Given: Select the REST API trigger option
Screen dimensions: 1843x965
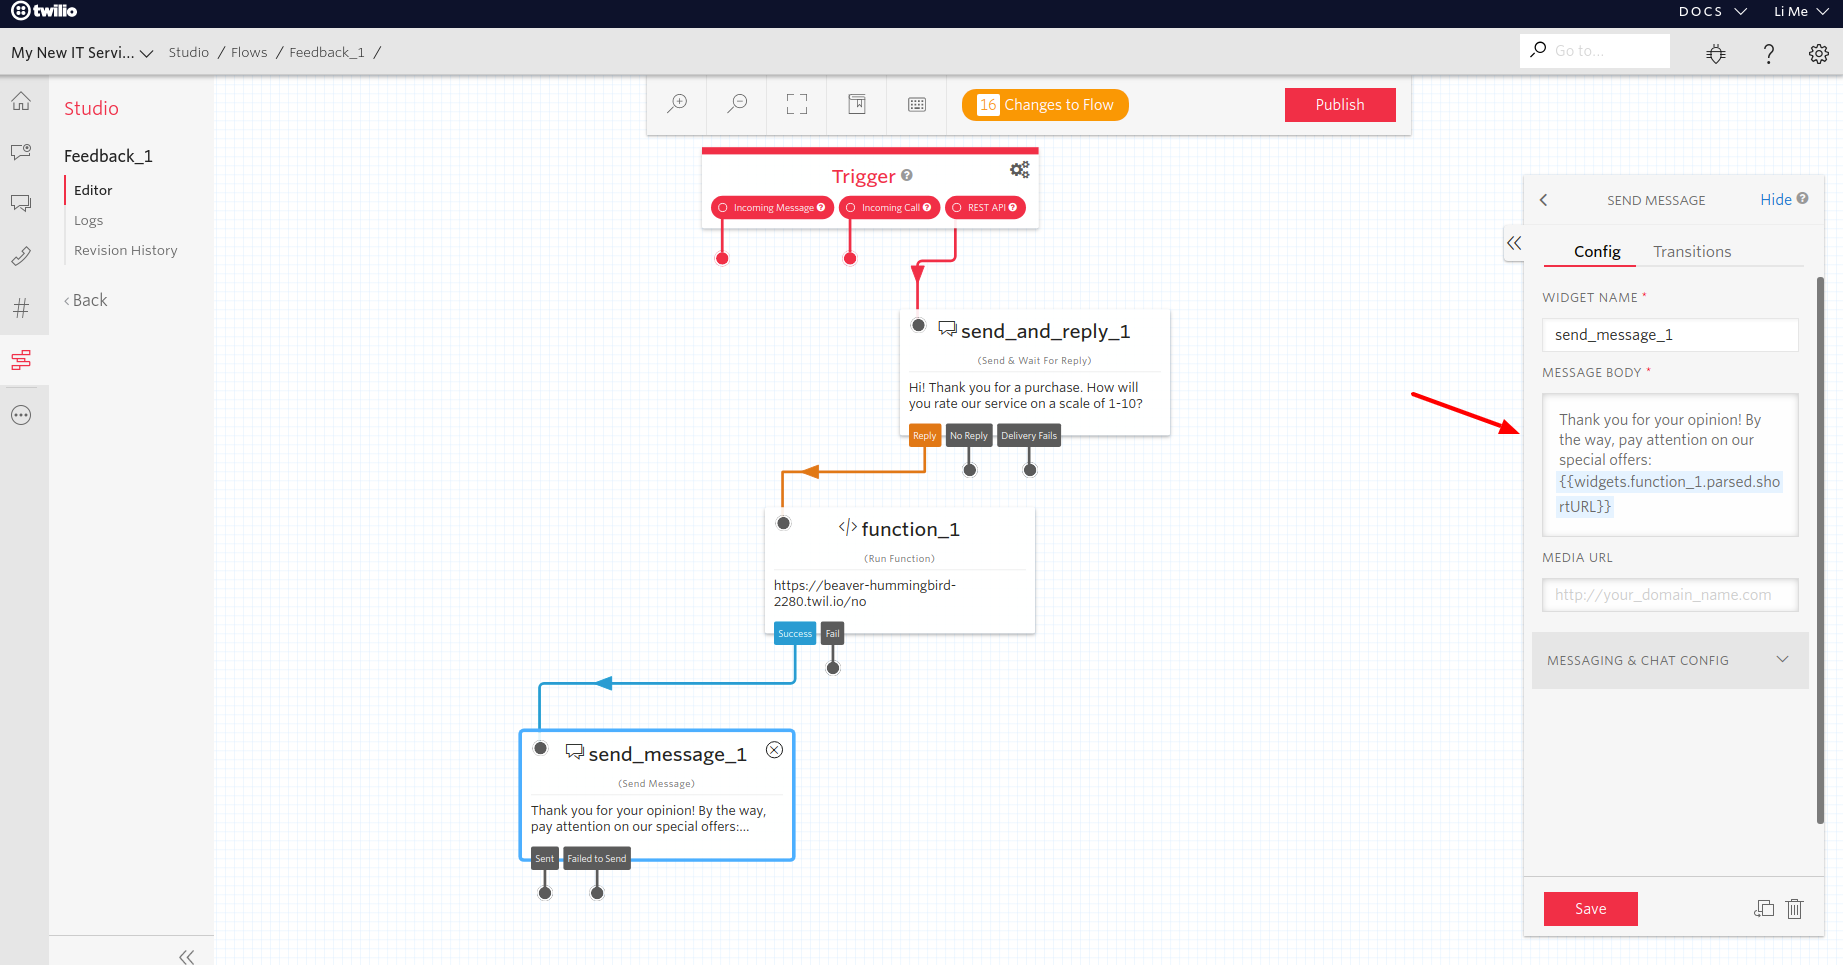Looking at the screenshot, I should click(x=985, y=207).
